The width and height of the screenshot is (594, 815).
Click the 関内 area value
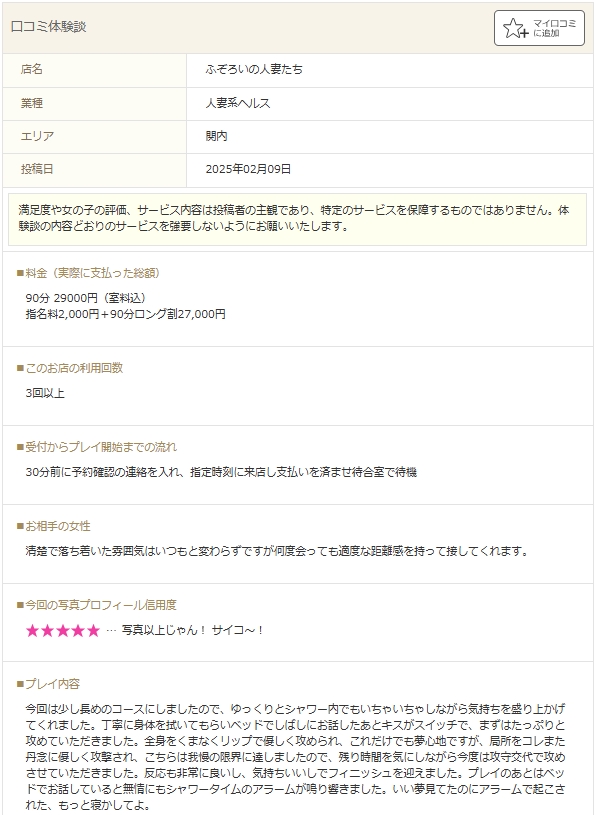tap(216, 136)
